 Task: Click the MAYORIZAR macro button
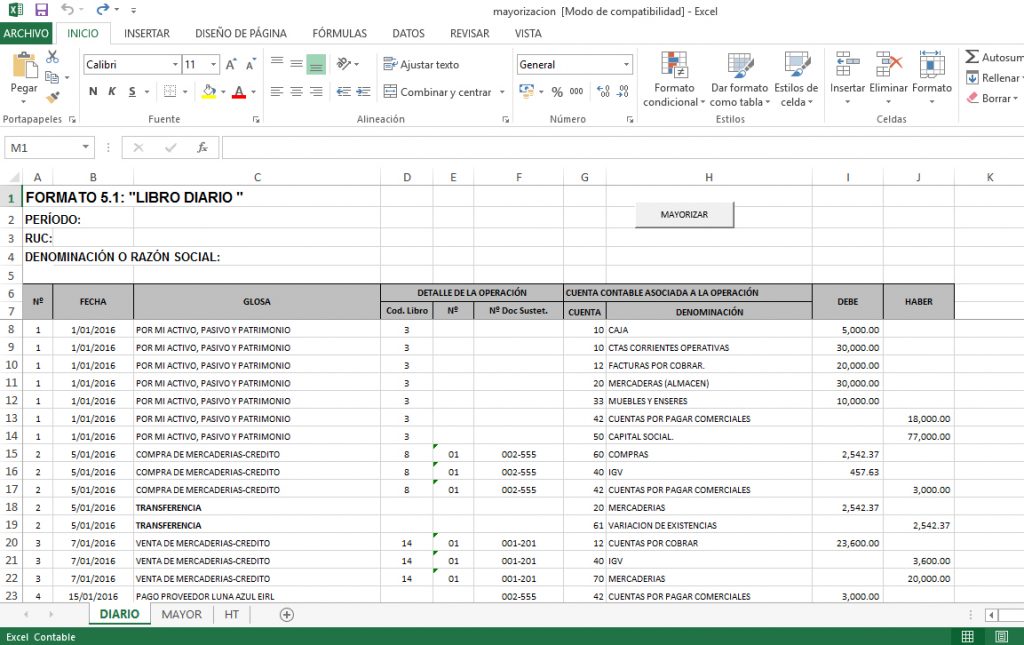[684, 214]
